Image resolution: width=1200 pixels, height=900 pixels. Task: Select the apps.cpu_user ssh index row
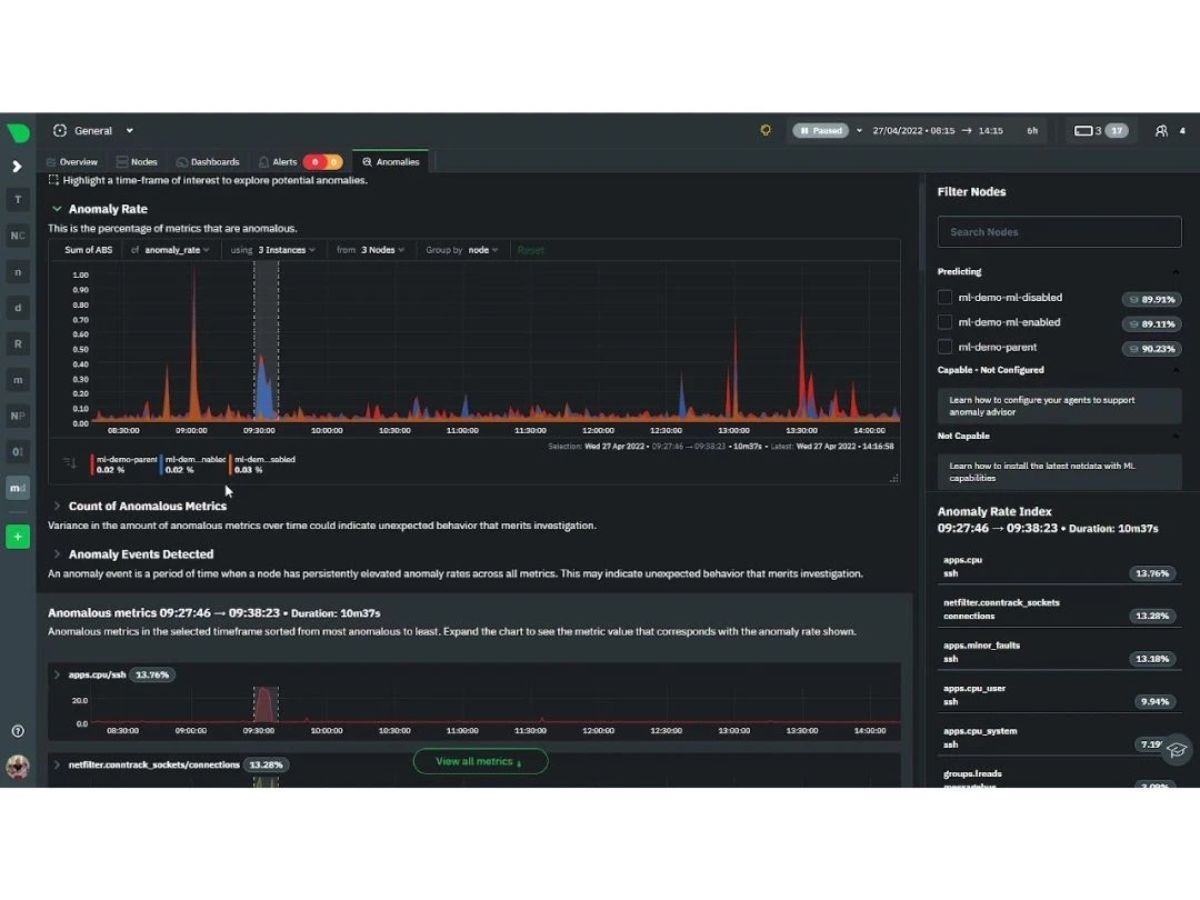[x=1059, y=695]
